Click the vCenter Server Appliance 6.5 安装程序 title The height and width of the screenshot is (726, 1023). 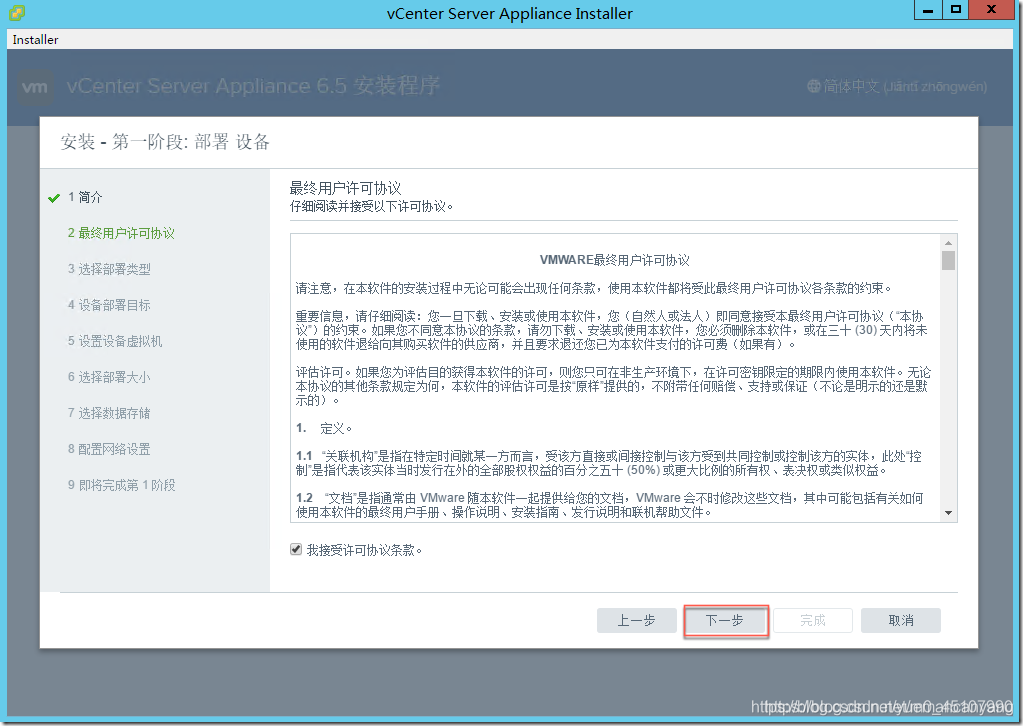coord(253,85)
